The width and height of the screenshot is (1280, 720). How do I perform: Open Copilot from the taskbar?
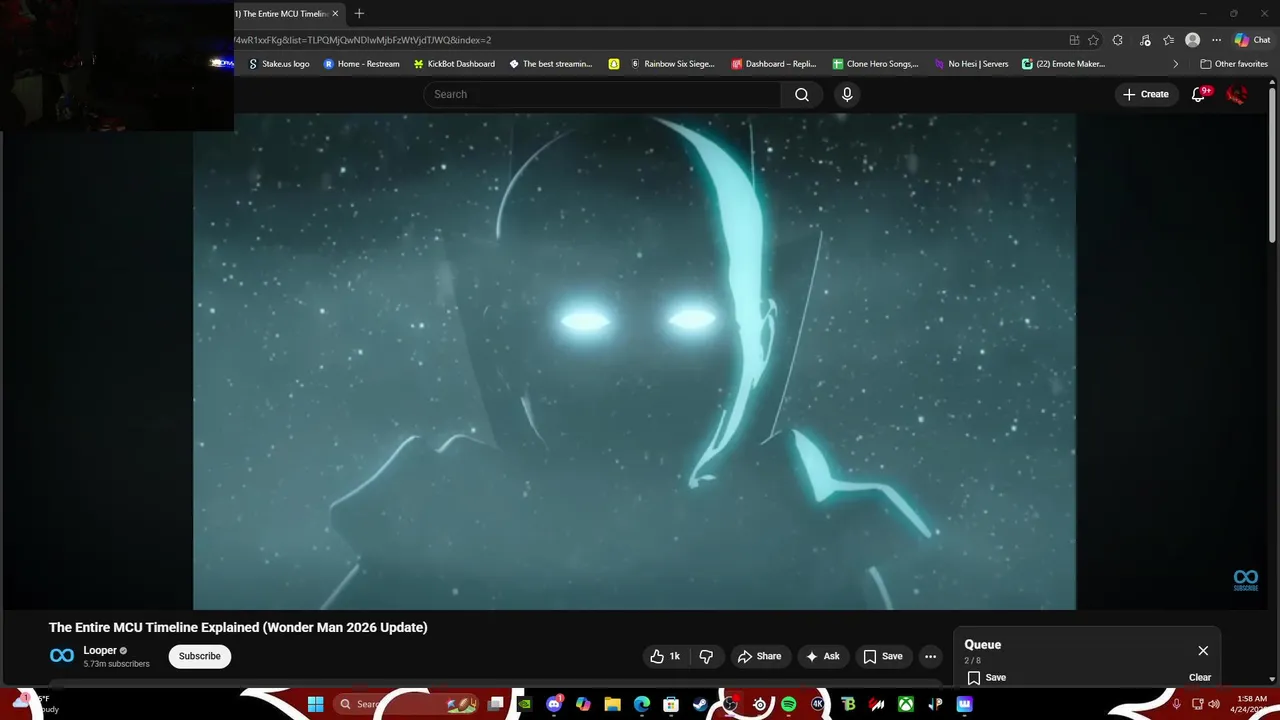pyautogui.click(x=583, y=704)
